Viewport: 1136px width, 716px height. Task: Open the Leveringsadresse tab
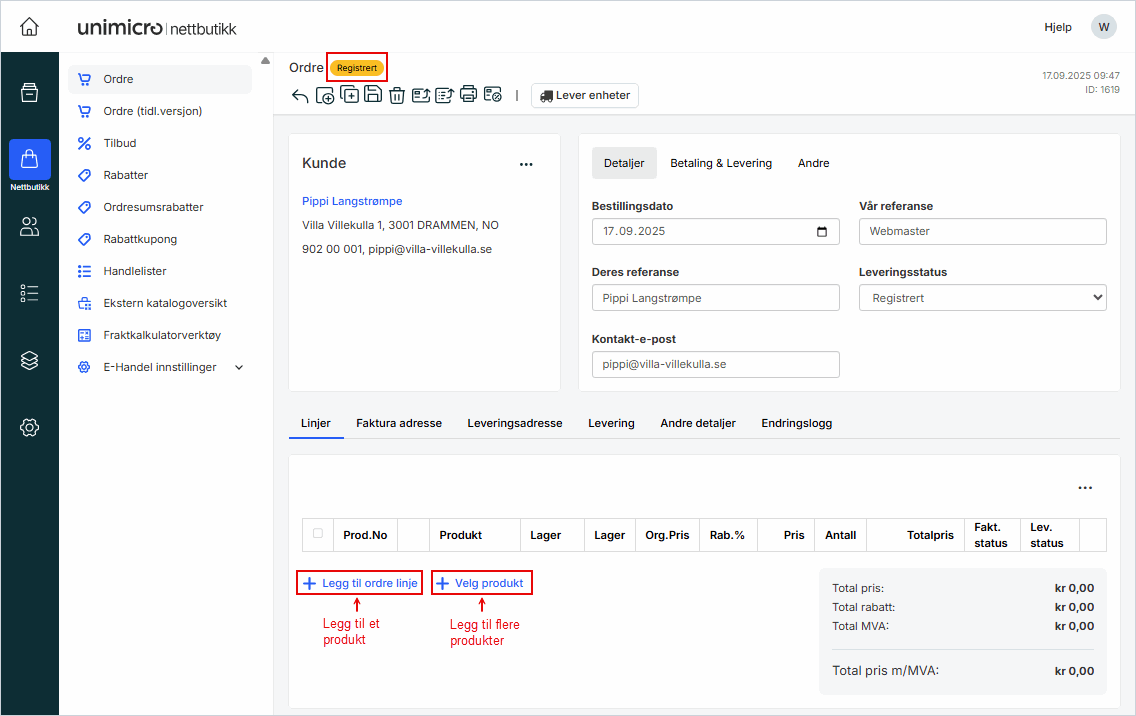tap(514, 423)
